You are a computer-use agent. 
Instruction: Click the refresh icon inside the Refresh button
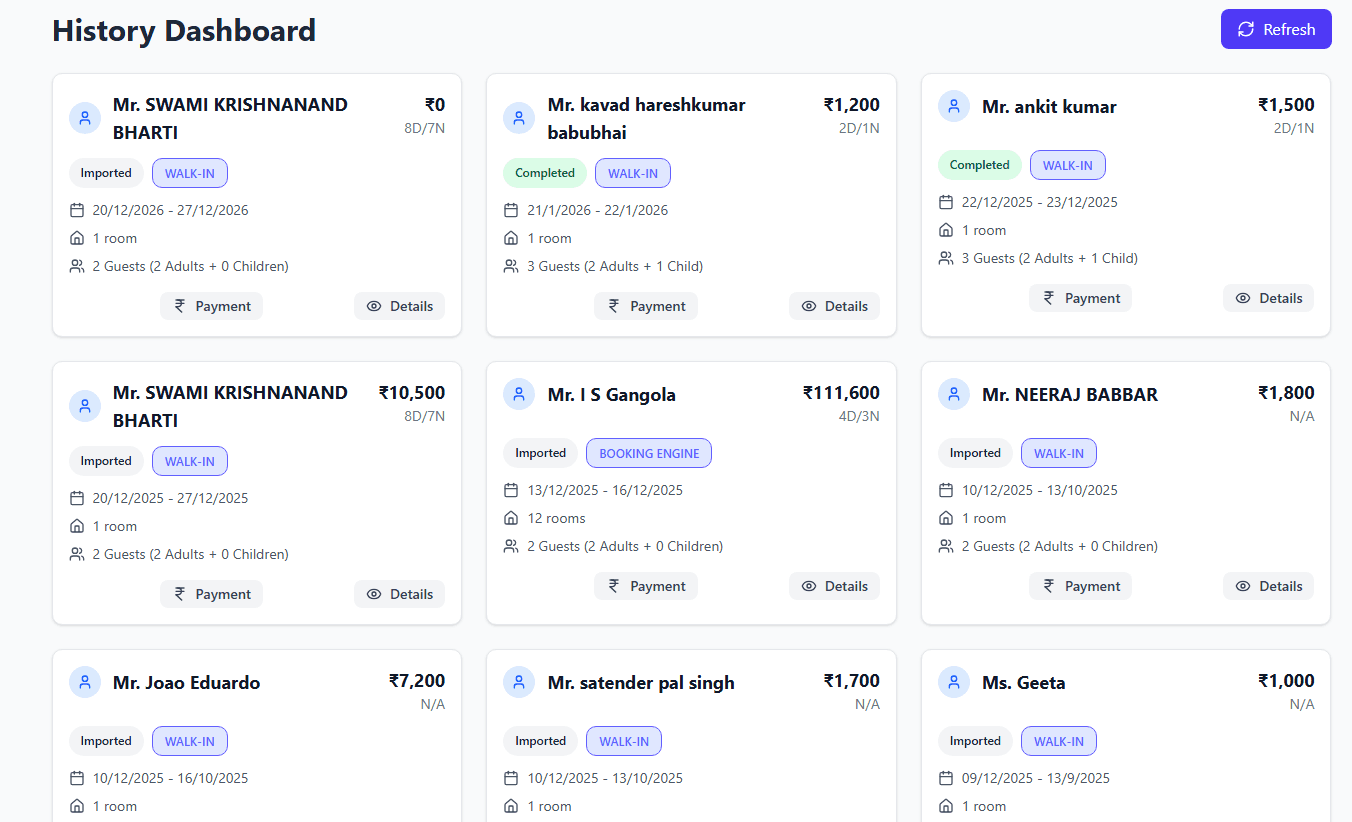point(1245,29)
